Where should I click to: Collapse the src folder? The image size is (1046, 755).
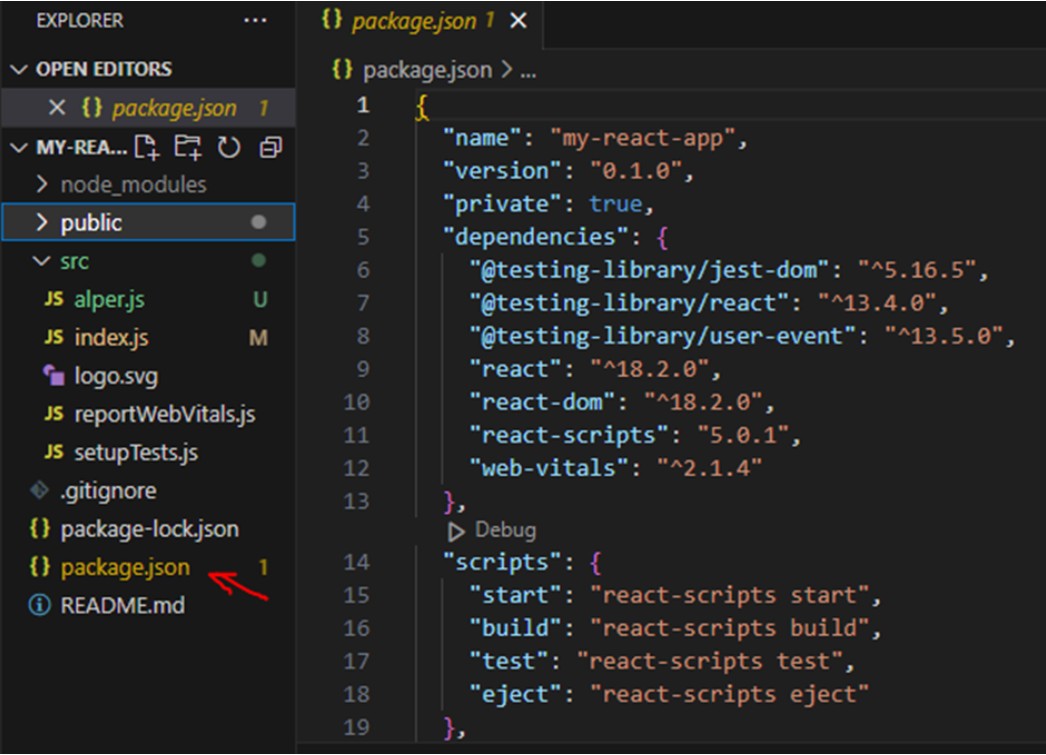[x=42, y=261]
